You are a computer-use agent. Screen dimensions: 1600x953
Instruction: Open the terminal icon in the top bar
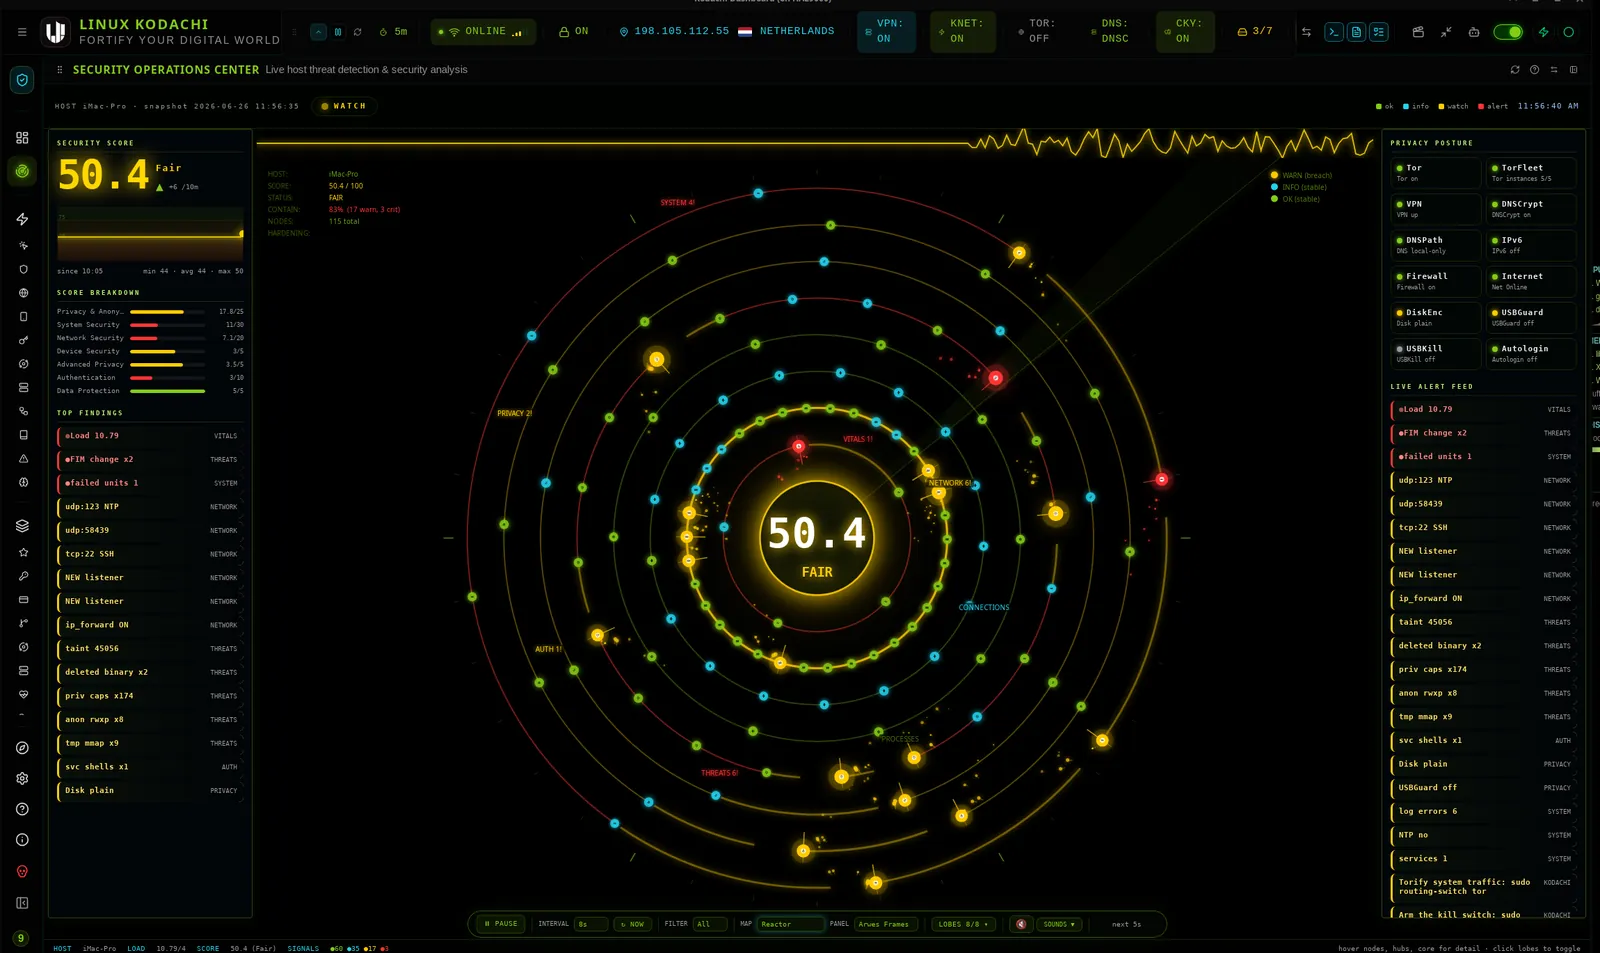1334,32
